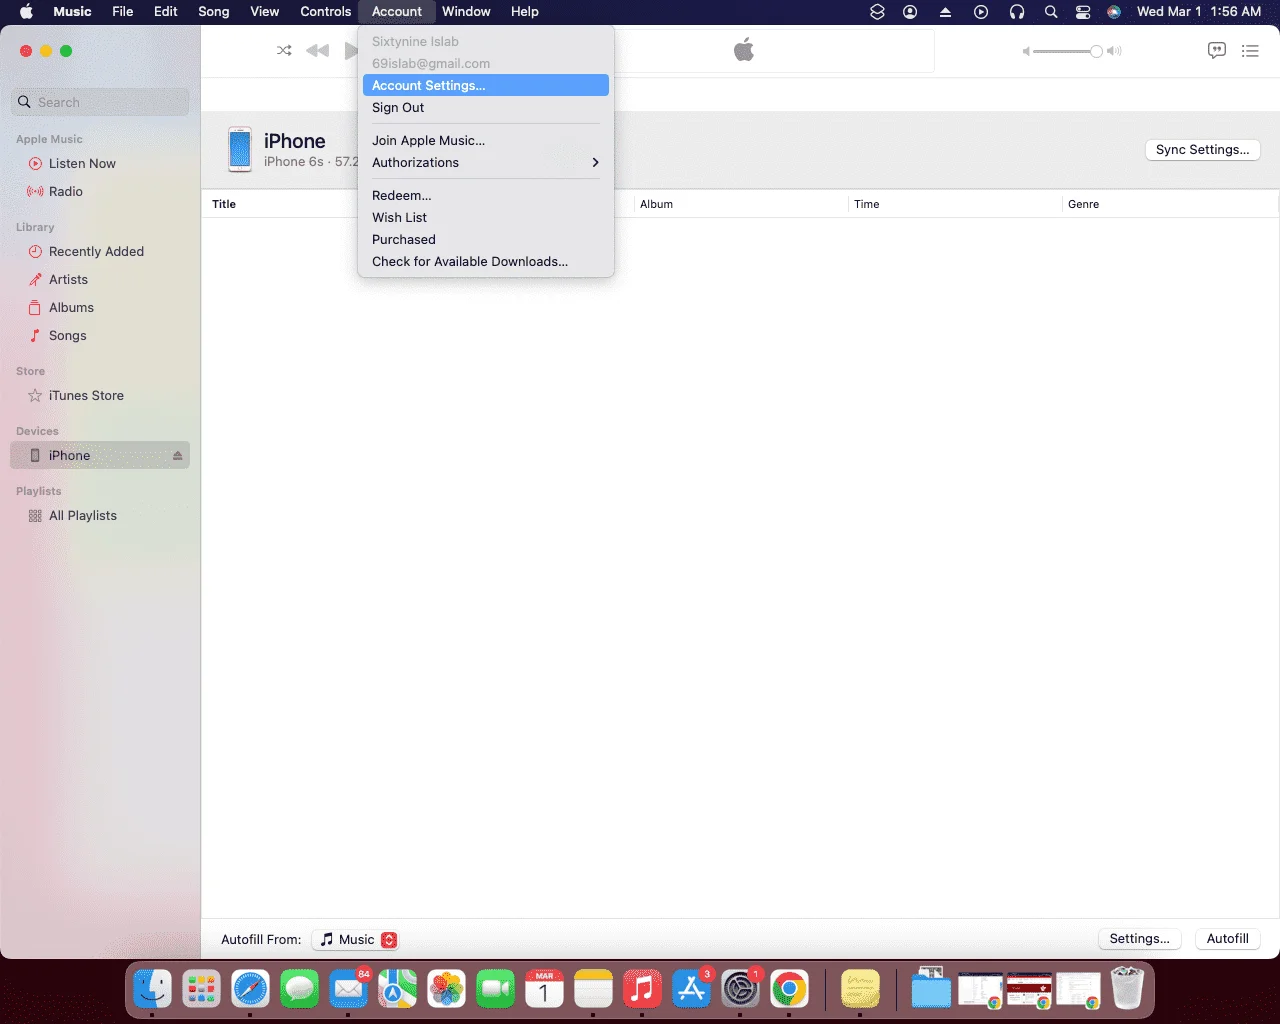The width and height of the screenshot is (1280, 1024).
Task: Adjust the volume slider knob
Action: point(1096,51)
